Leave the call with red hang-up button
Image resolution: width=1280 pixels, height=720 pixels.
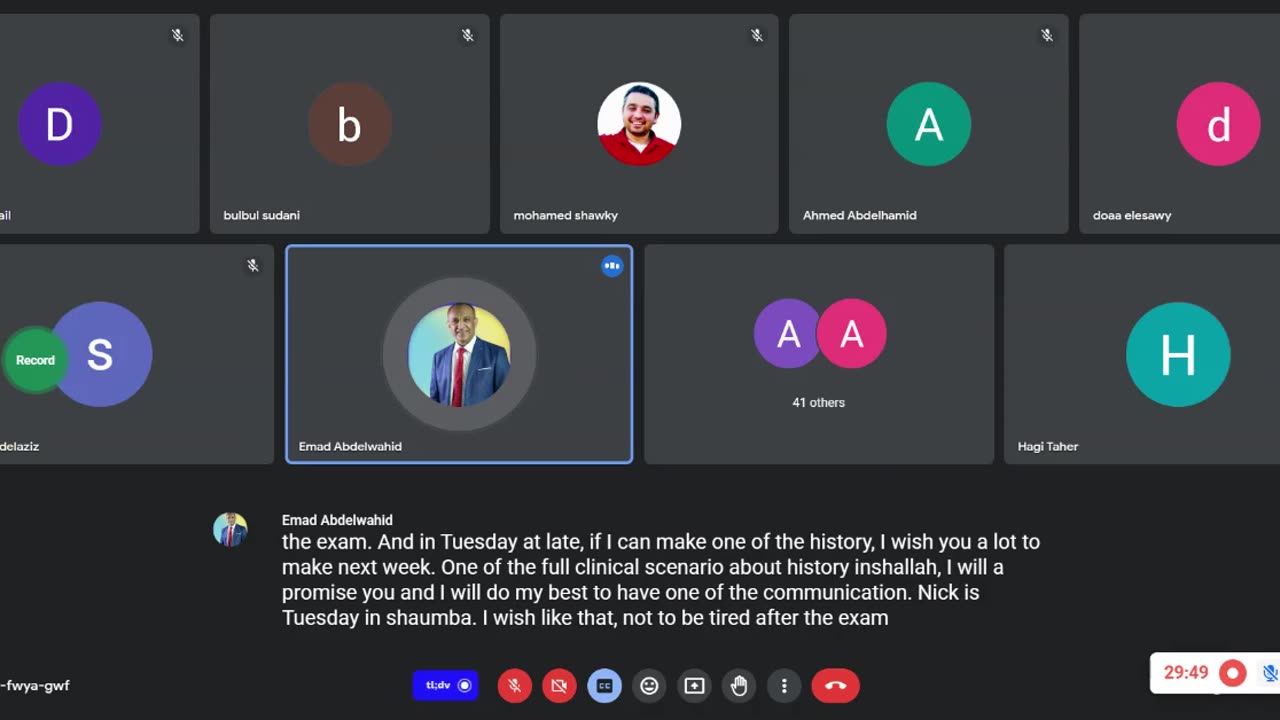[836, 685]
